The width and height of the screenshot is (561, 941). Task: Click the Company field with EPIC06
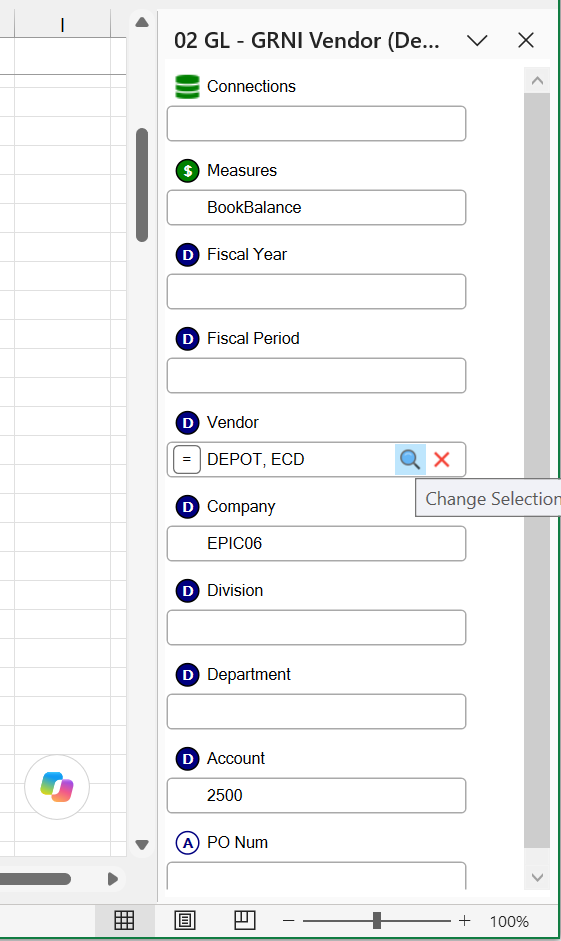tap(316, 544)
